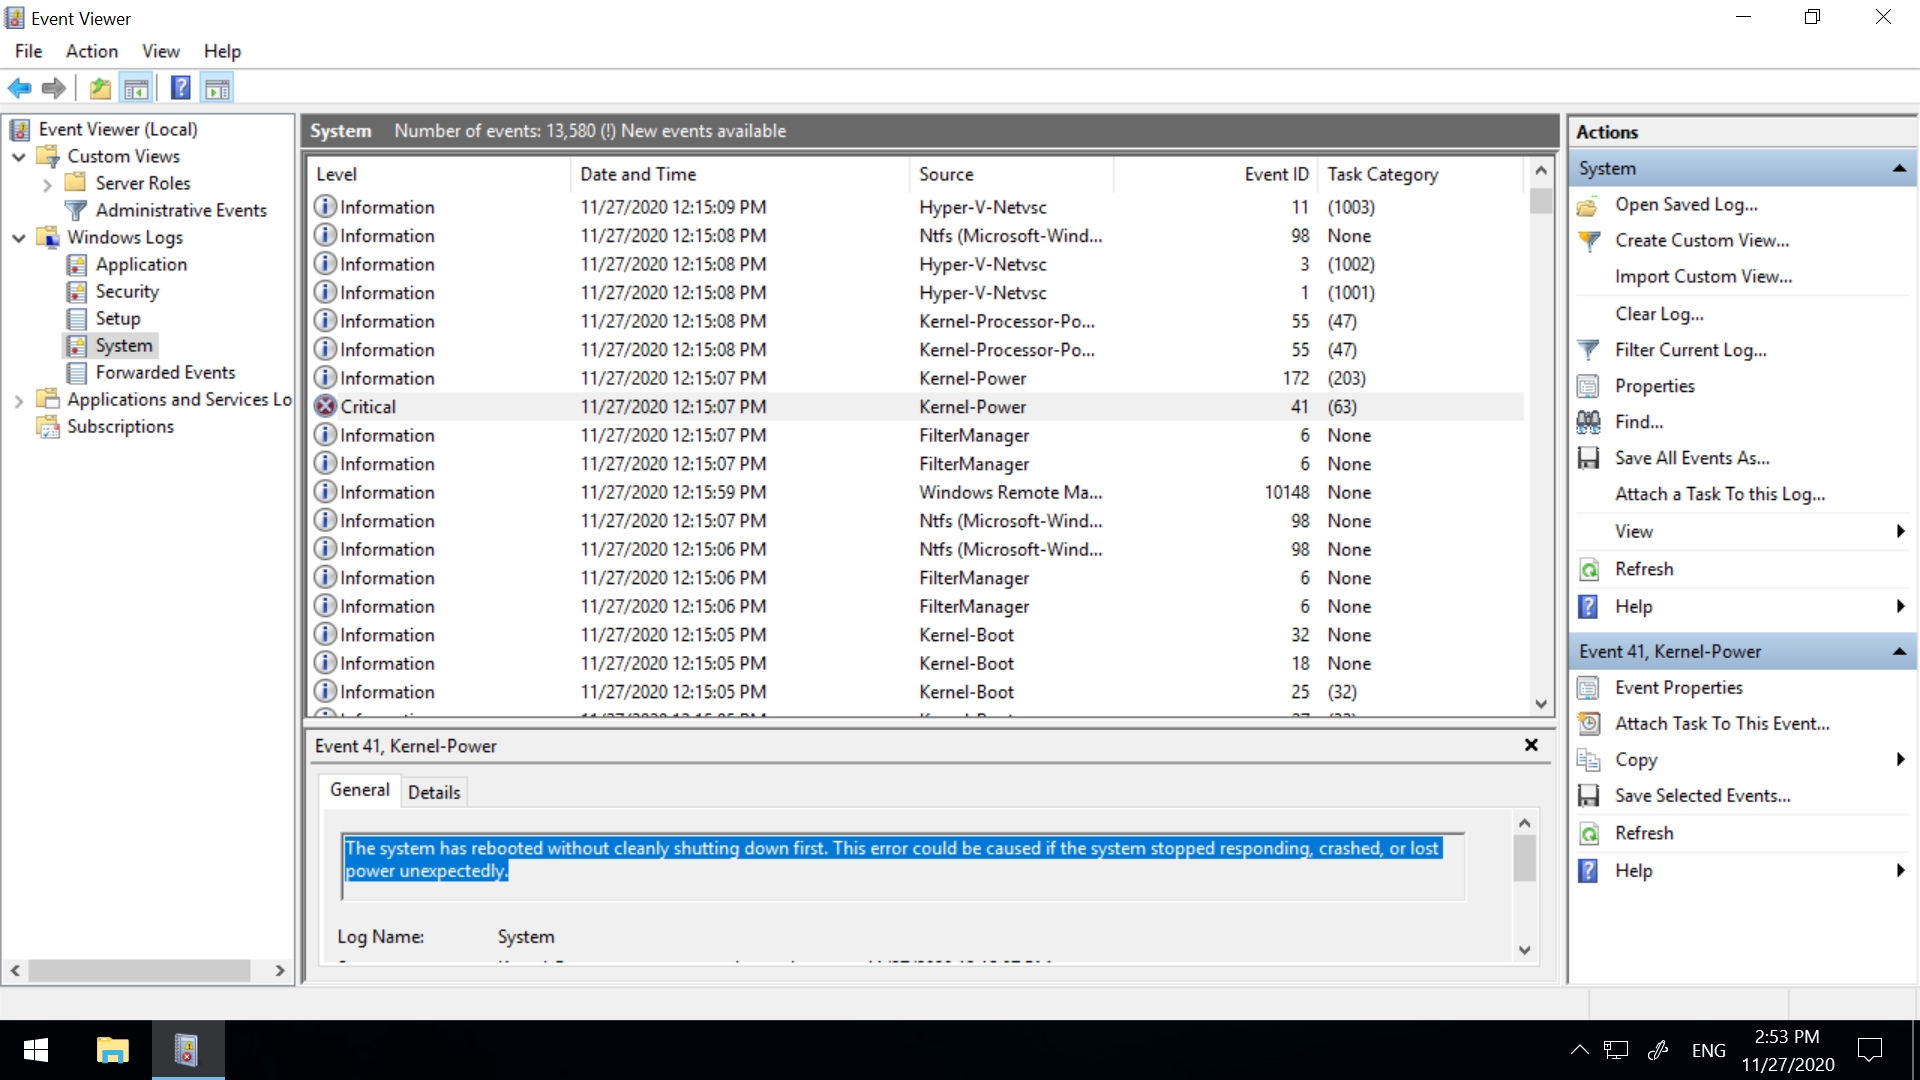Screen dimensions: 1920x1080
Task: Expand the Server Roles tree node
Action: pos(47,184)
